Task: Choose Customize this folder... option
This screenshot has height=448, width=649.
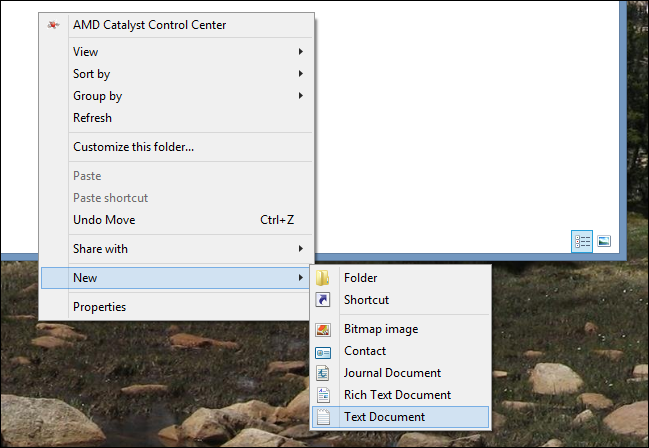Action: (133, 147)
